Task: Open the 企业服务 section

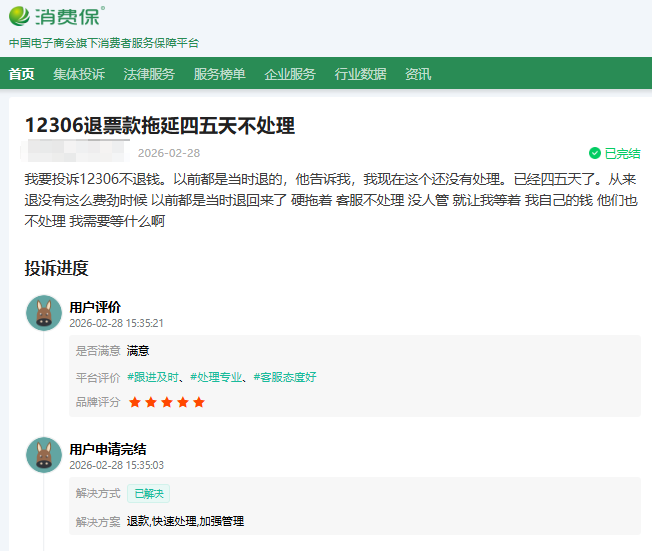Action: click(290, 74)
